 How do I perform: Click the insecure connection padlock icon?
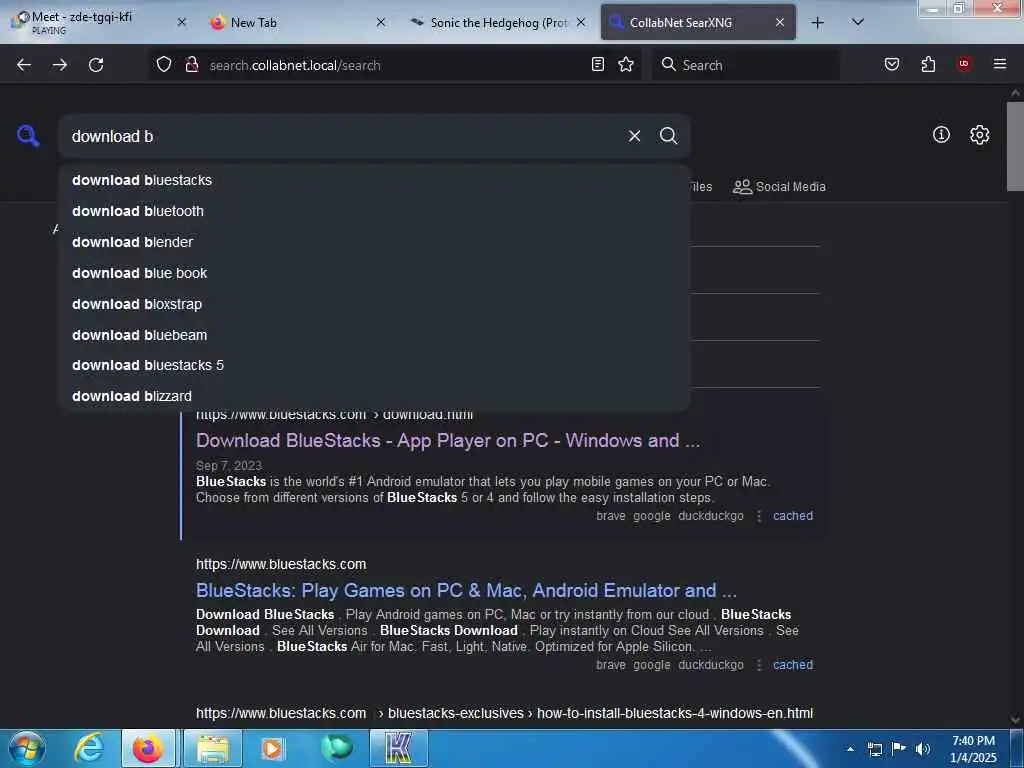pyautogui.click(x=192, y=65)
